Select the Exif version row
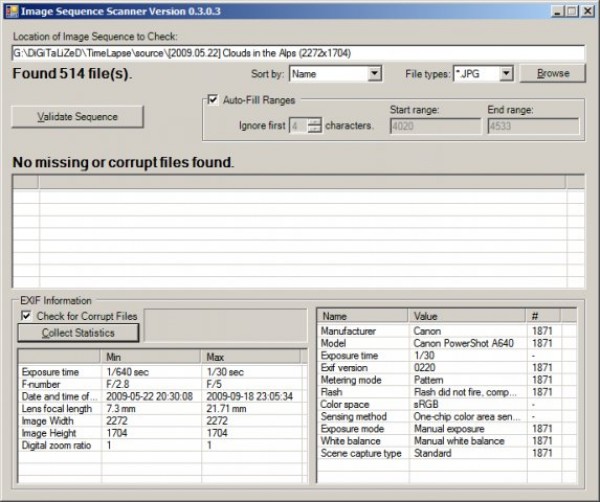The width and height of the screenshot is (600, 502). point(447,368)
